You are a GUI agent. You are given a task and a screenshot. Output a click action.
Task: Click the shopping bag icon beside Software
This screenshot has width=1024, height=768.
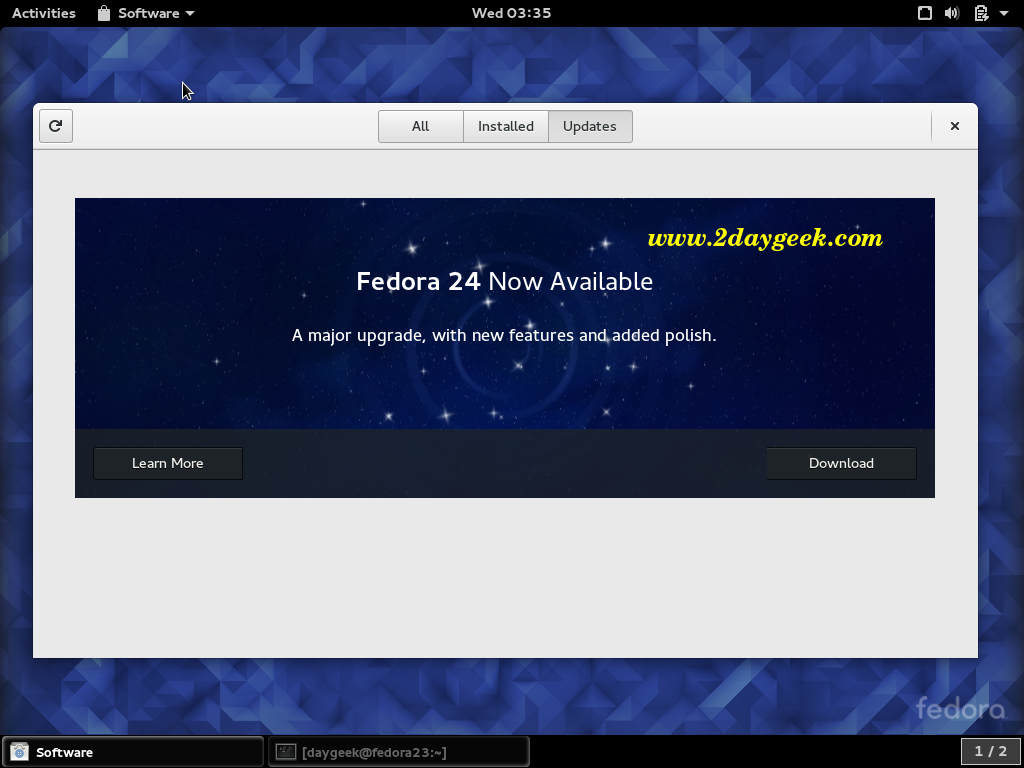coord(104,13)
